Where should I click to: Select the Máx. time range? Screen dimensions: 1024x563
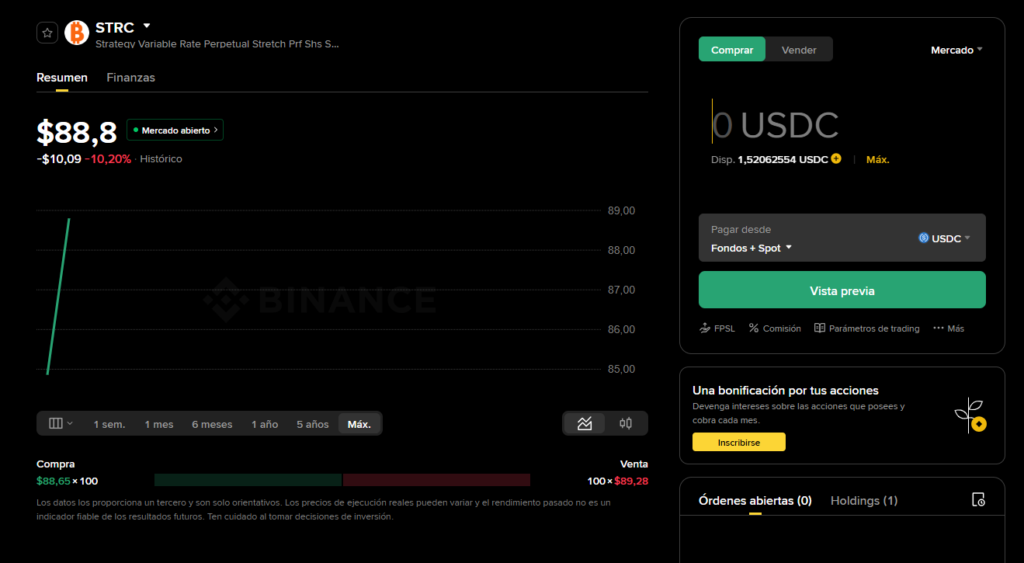pos(359,425)
